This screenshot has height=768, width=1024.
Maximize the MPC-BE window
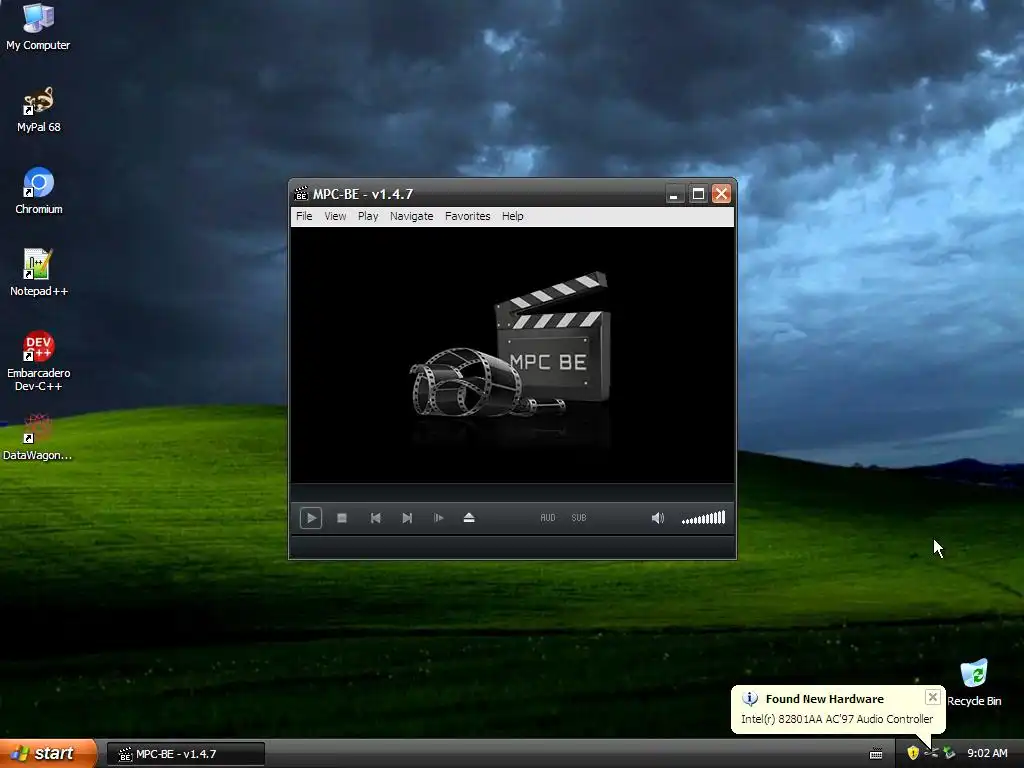click(698, 194)
